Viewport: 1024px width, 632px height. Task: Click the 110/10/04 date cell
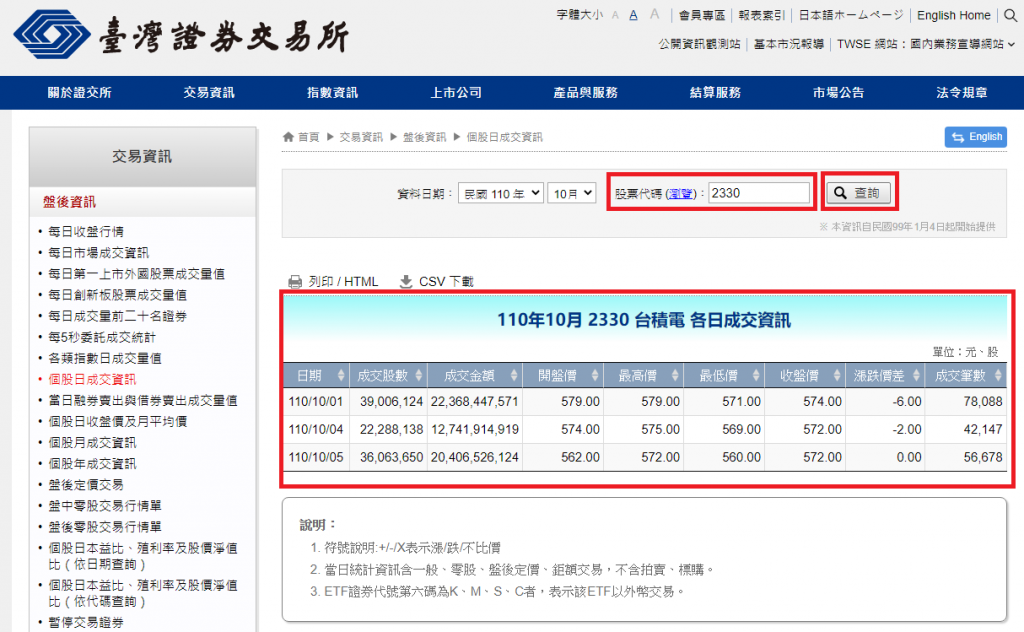point(316,429)
